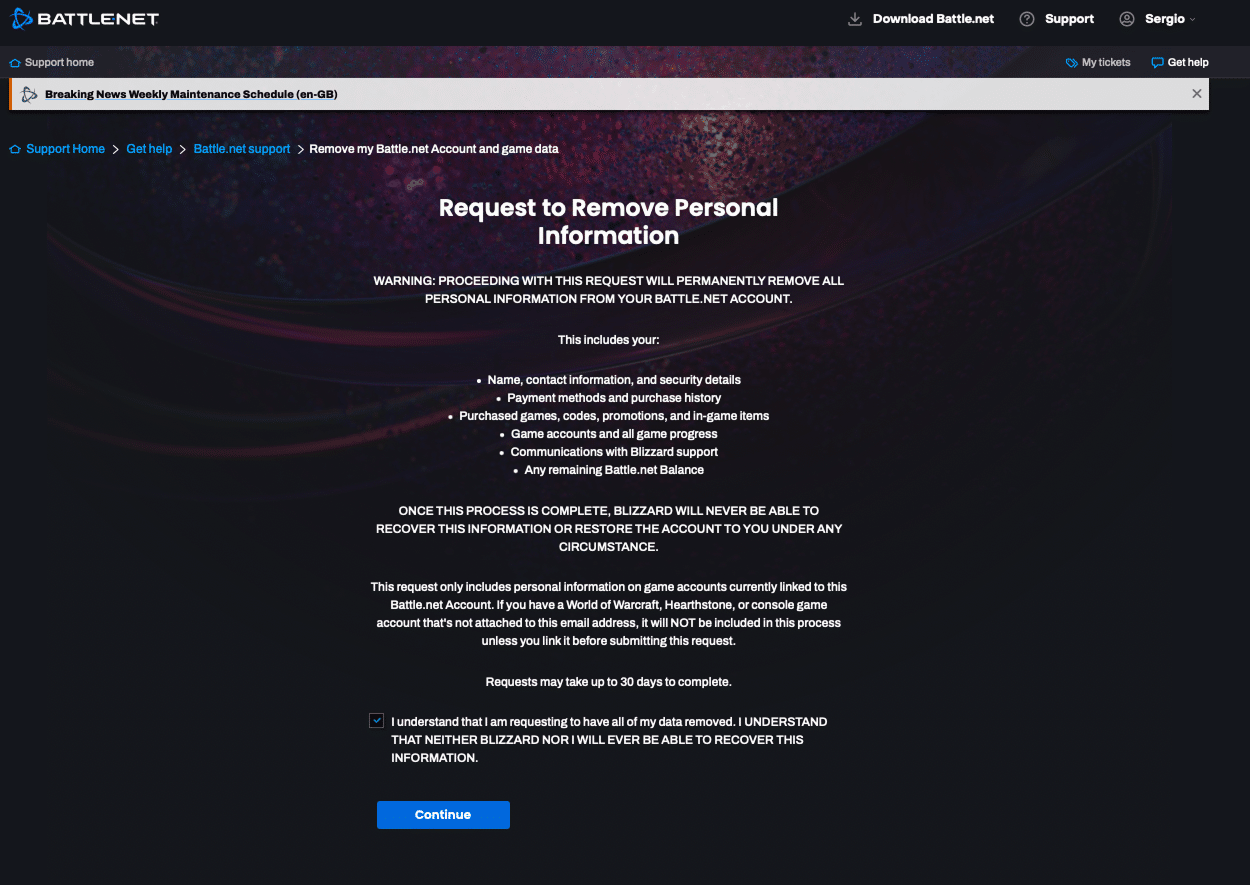
Task: Click the Sergio user profile icon
Action: pos(1127,19)
